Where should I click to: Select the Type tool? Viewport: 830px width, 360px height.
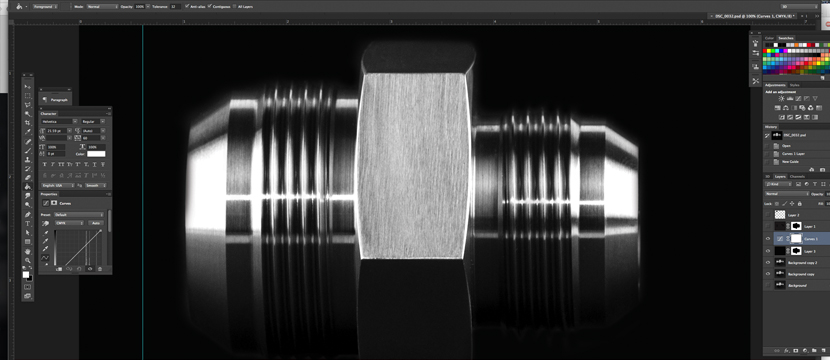(x=28, y=224)
